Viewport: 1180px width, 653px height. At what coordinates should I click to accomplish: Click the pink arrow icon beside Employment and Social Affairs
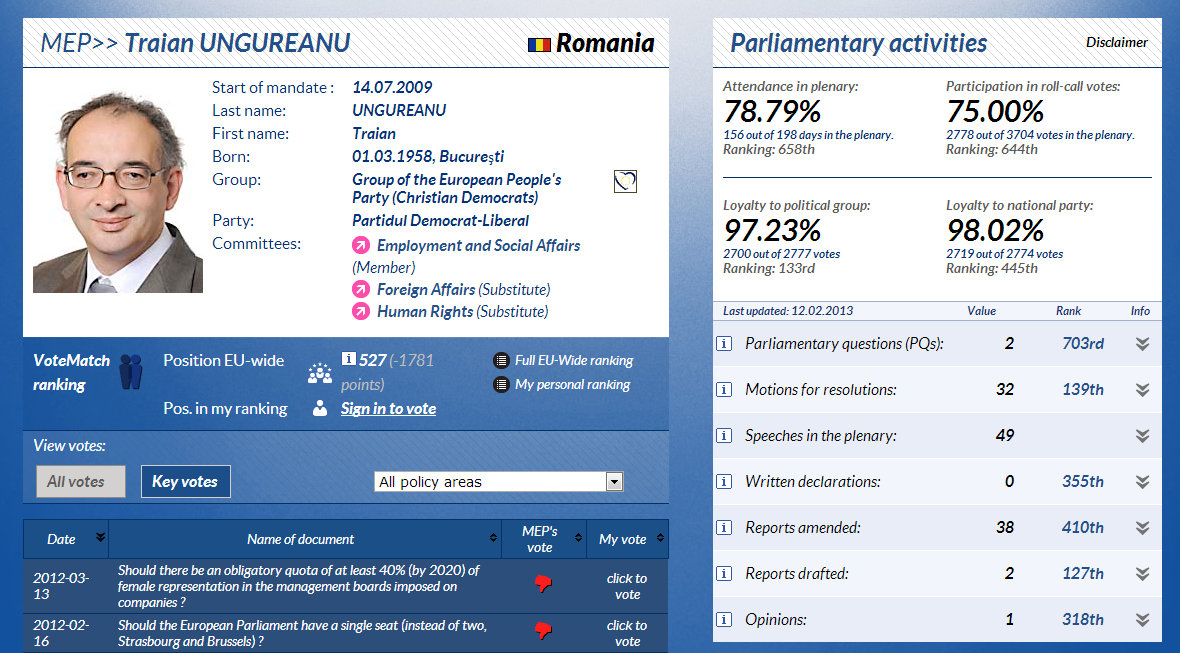point(361,246)
